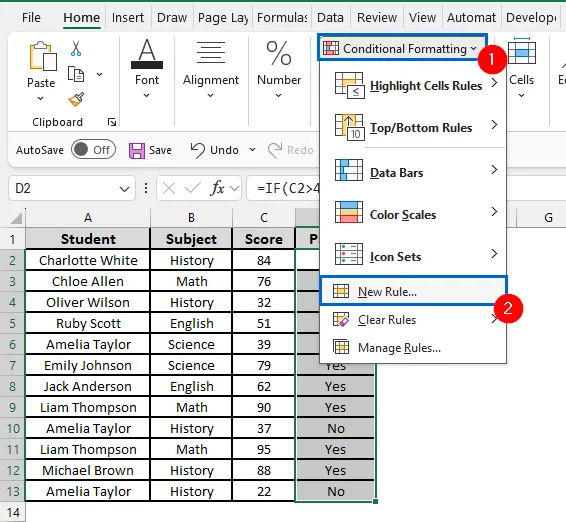This screenshot has width=566, height=522.
Task: Select column B header
Action: point(191,218)
